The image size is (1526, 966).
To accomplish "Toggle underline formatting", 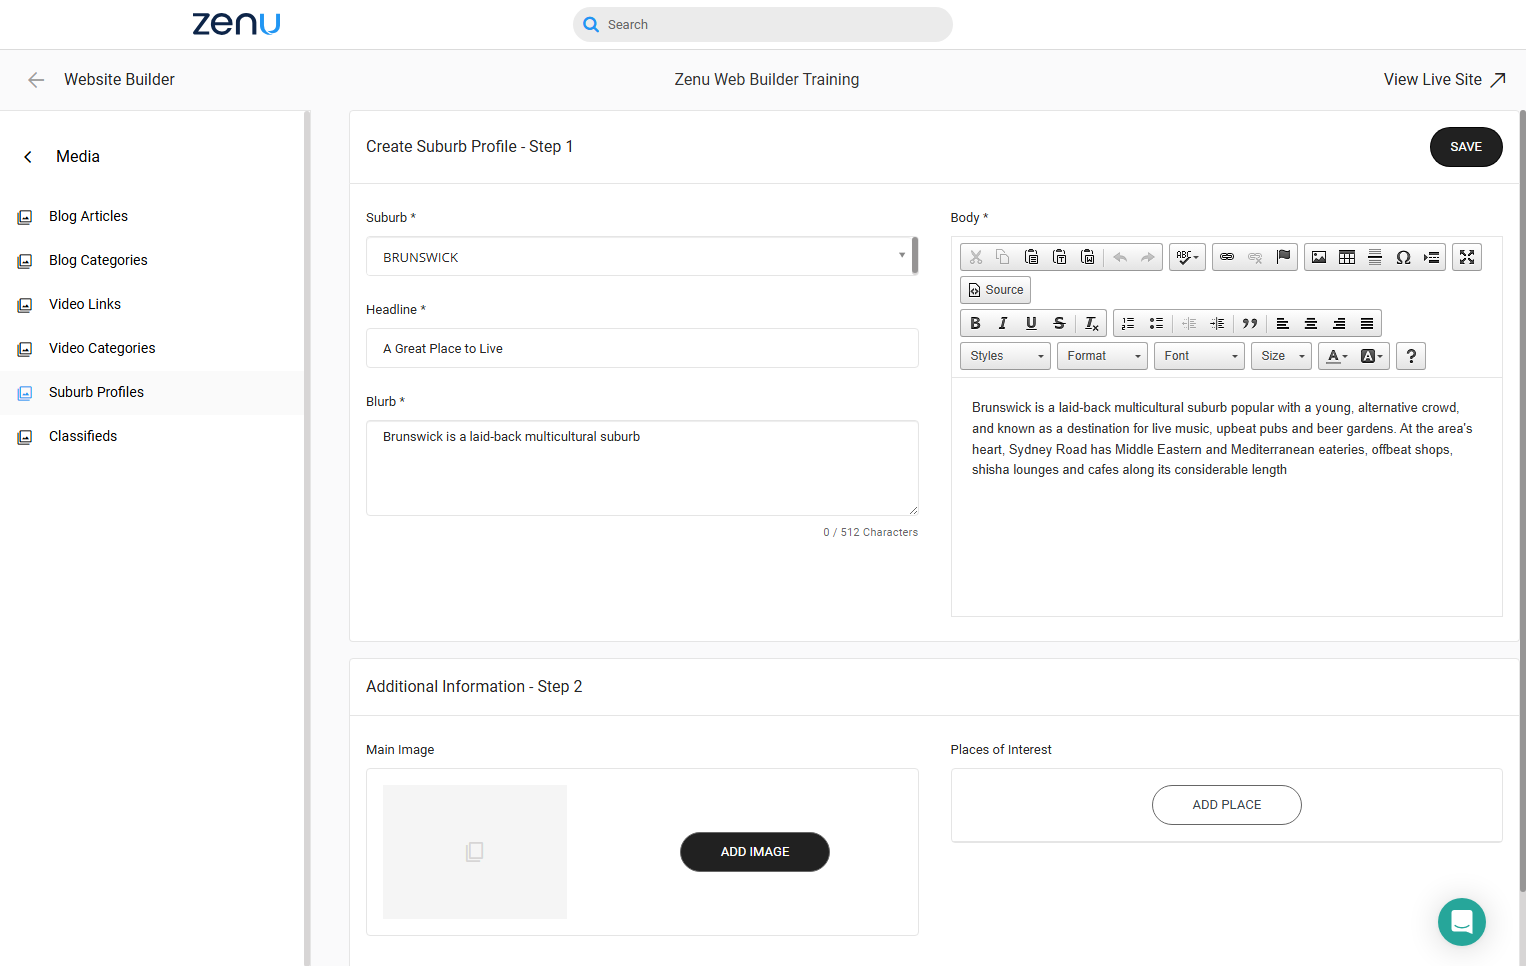I will pos(1031,323).
